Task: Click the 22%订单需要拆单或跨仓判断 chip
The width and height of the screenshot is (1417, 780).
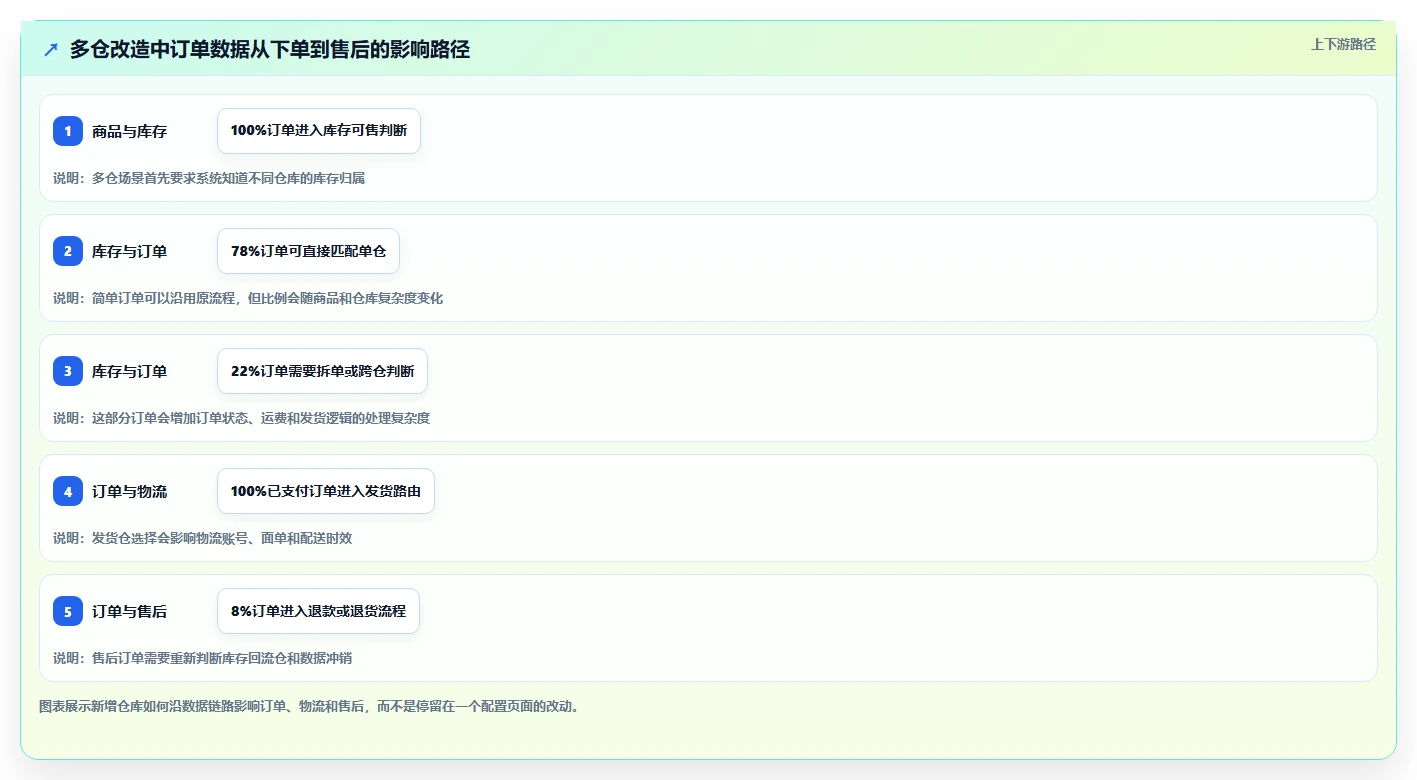Action: click(322, 371)
